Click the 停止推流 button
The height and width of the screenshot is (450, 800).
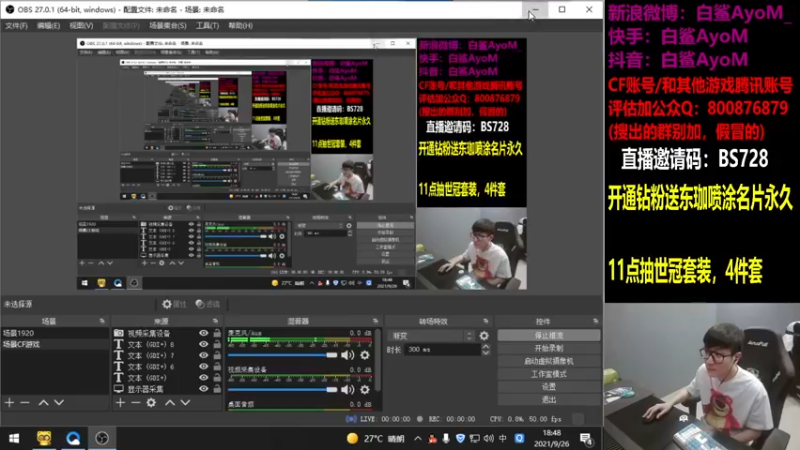[x=548, y=335]
